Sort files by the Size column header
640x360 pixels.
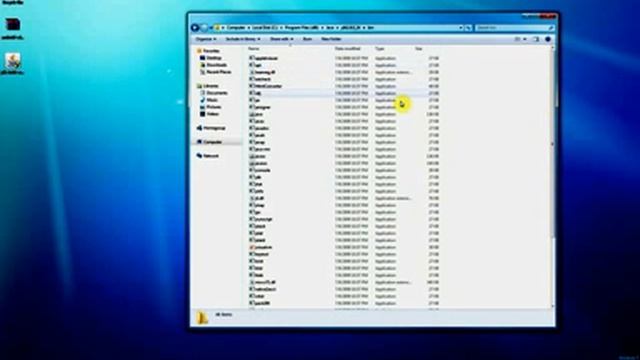coord(419,49)
